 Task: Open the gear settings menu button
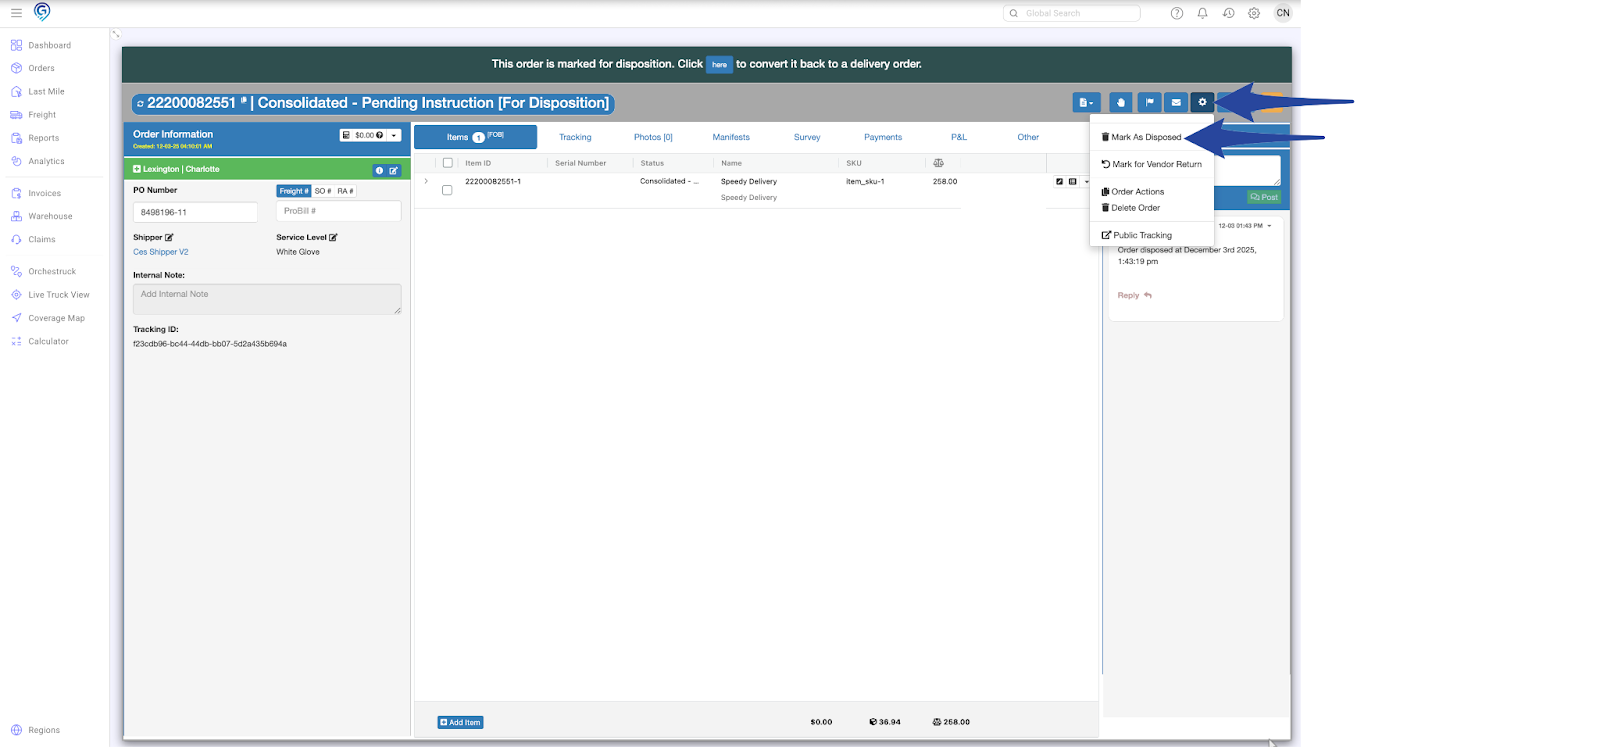click(x=1202, y=102)
